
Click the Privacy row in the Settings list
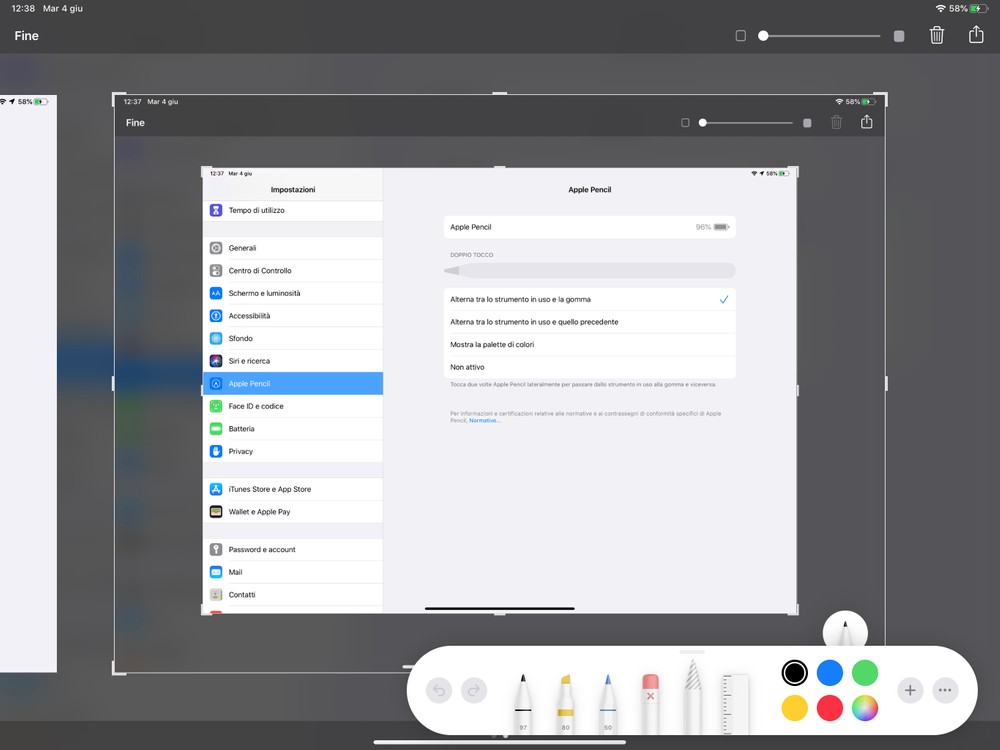[293, 451]
